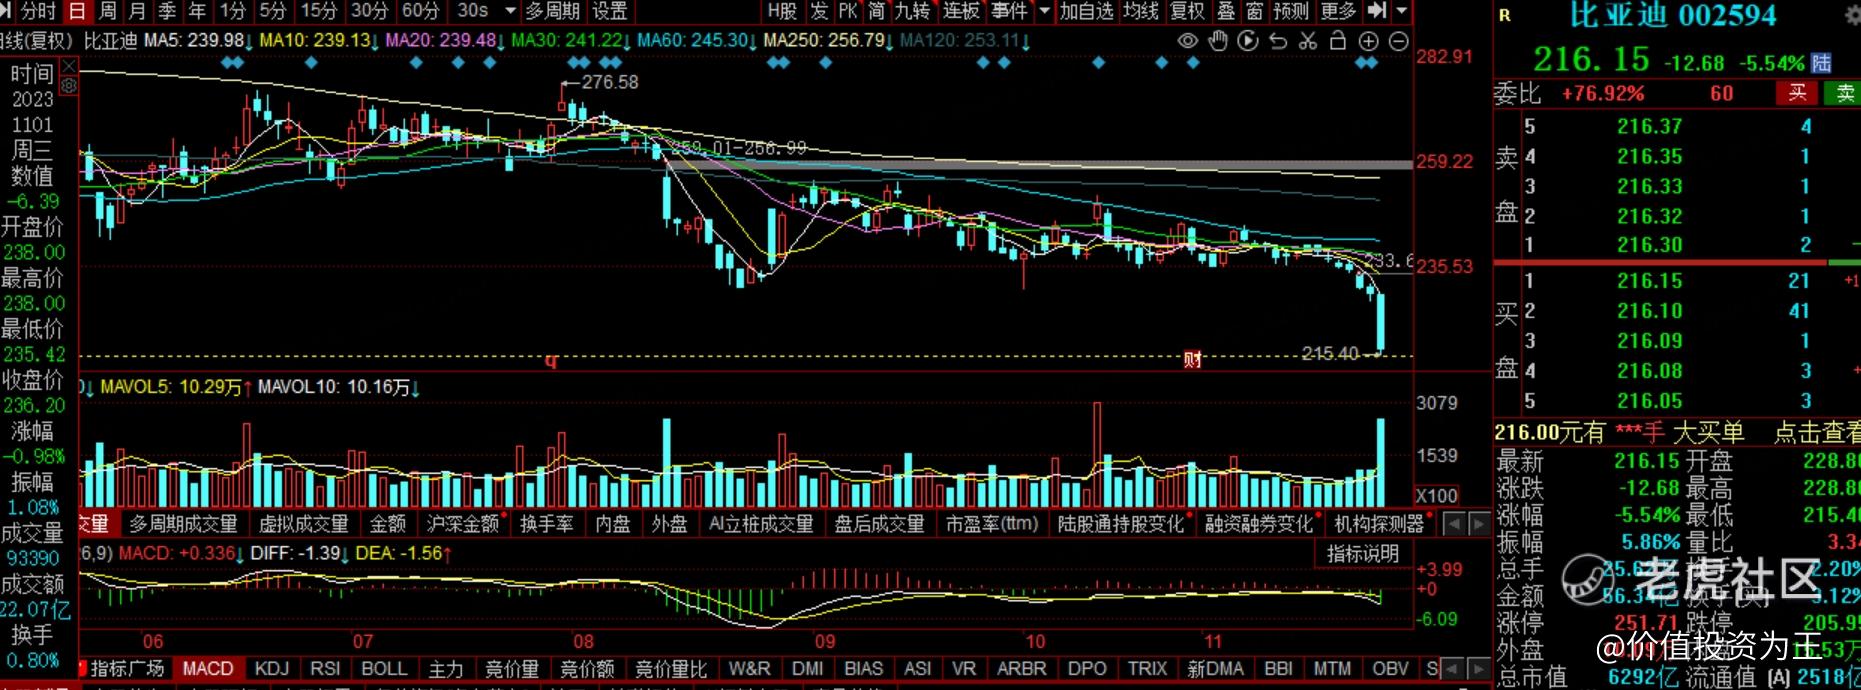Screen dimensions: 1861x690
Task: Switch to 15分 chart period
Action: [x=319, y=11]
